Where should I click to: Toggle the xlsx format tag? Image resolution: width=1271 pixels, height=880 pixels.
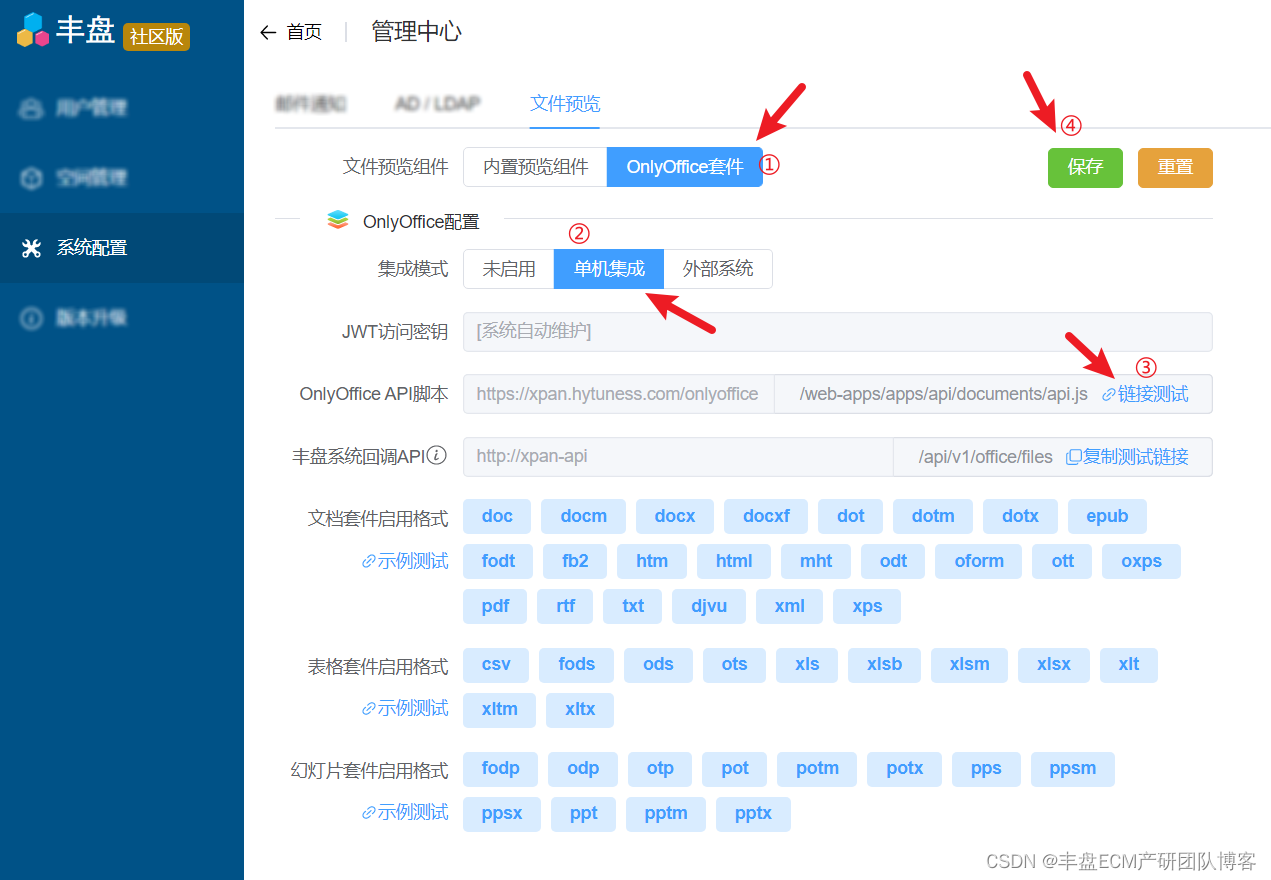coord(1054,664)
